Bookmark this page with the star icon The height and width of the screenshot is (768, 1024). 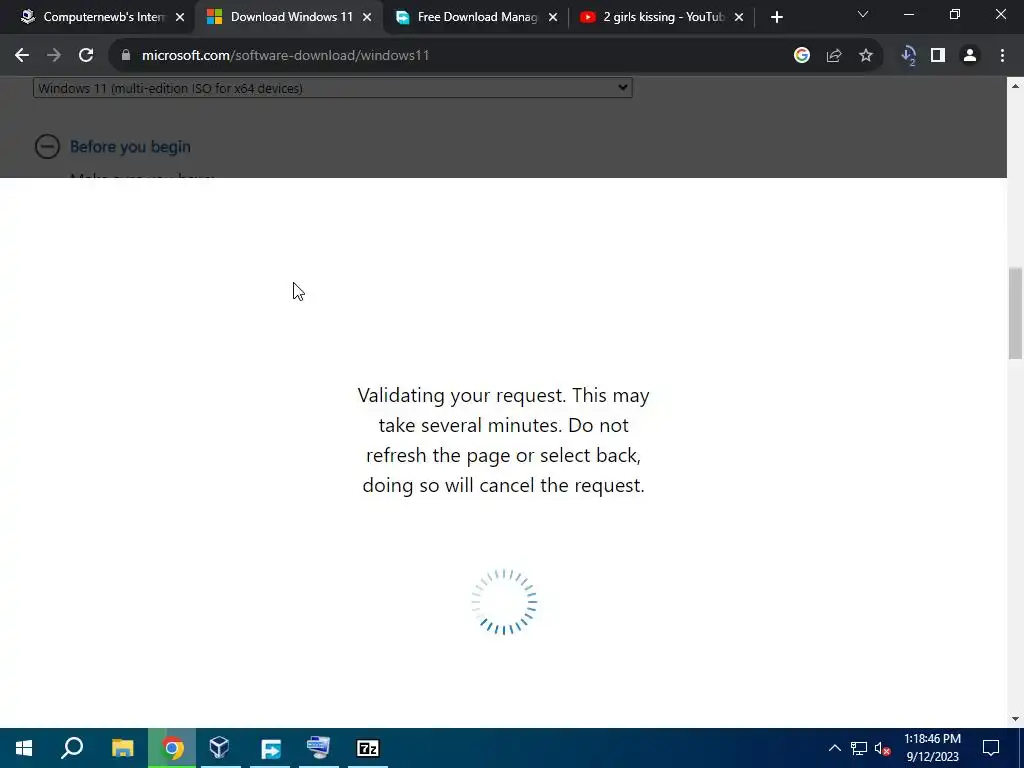(x=866, y=56)
